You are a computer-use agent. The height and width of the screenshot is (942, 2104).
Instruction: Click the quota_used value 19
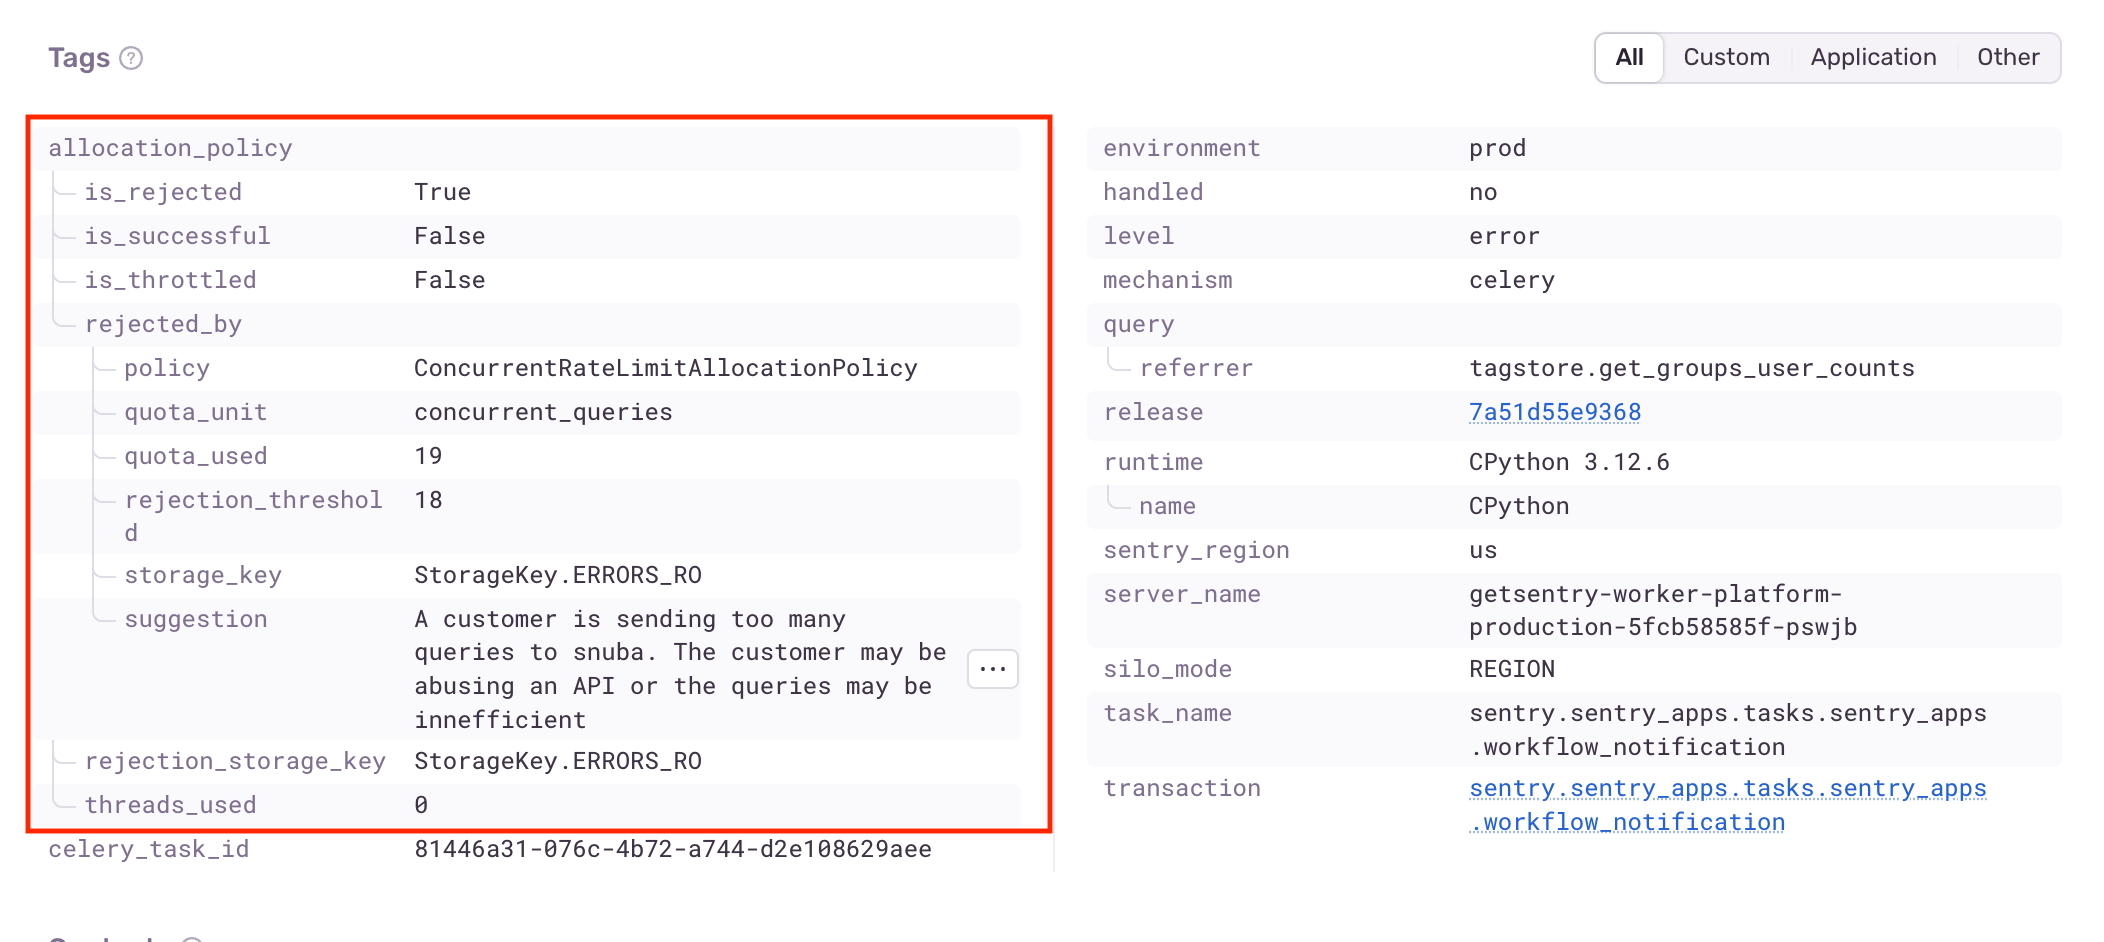pos(428,455)
